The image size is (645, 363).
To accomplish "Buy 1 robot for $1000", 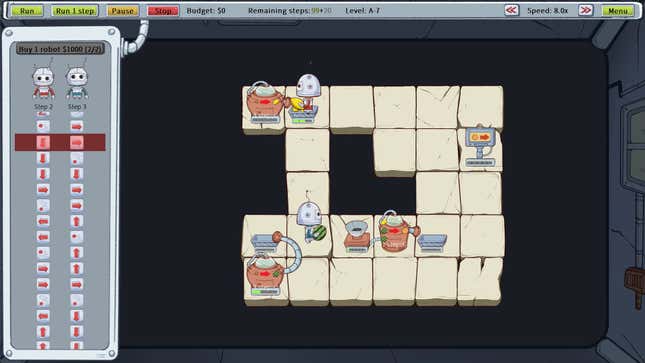I will click(x=60, y=49).
